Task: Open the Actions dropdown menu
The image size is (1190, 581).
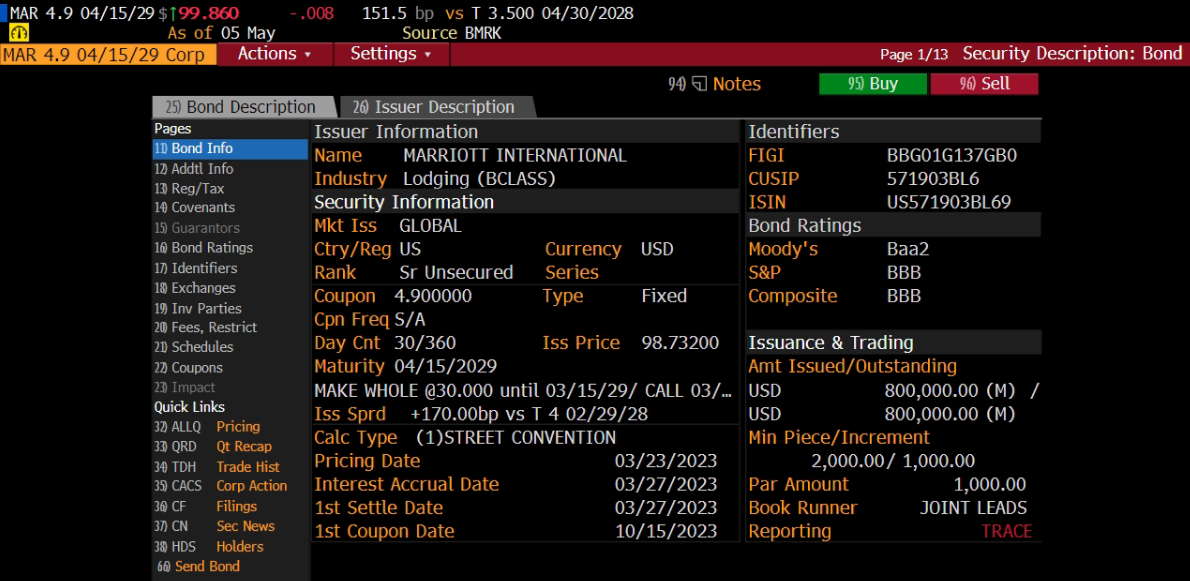Action: tap(274, 54)
